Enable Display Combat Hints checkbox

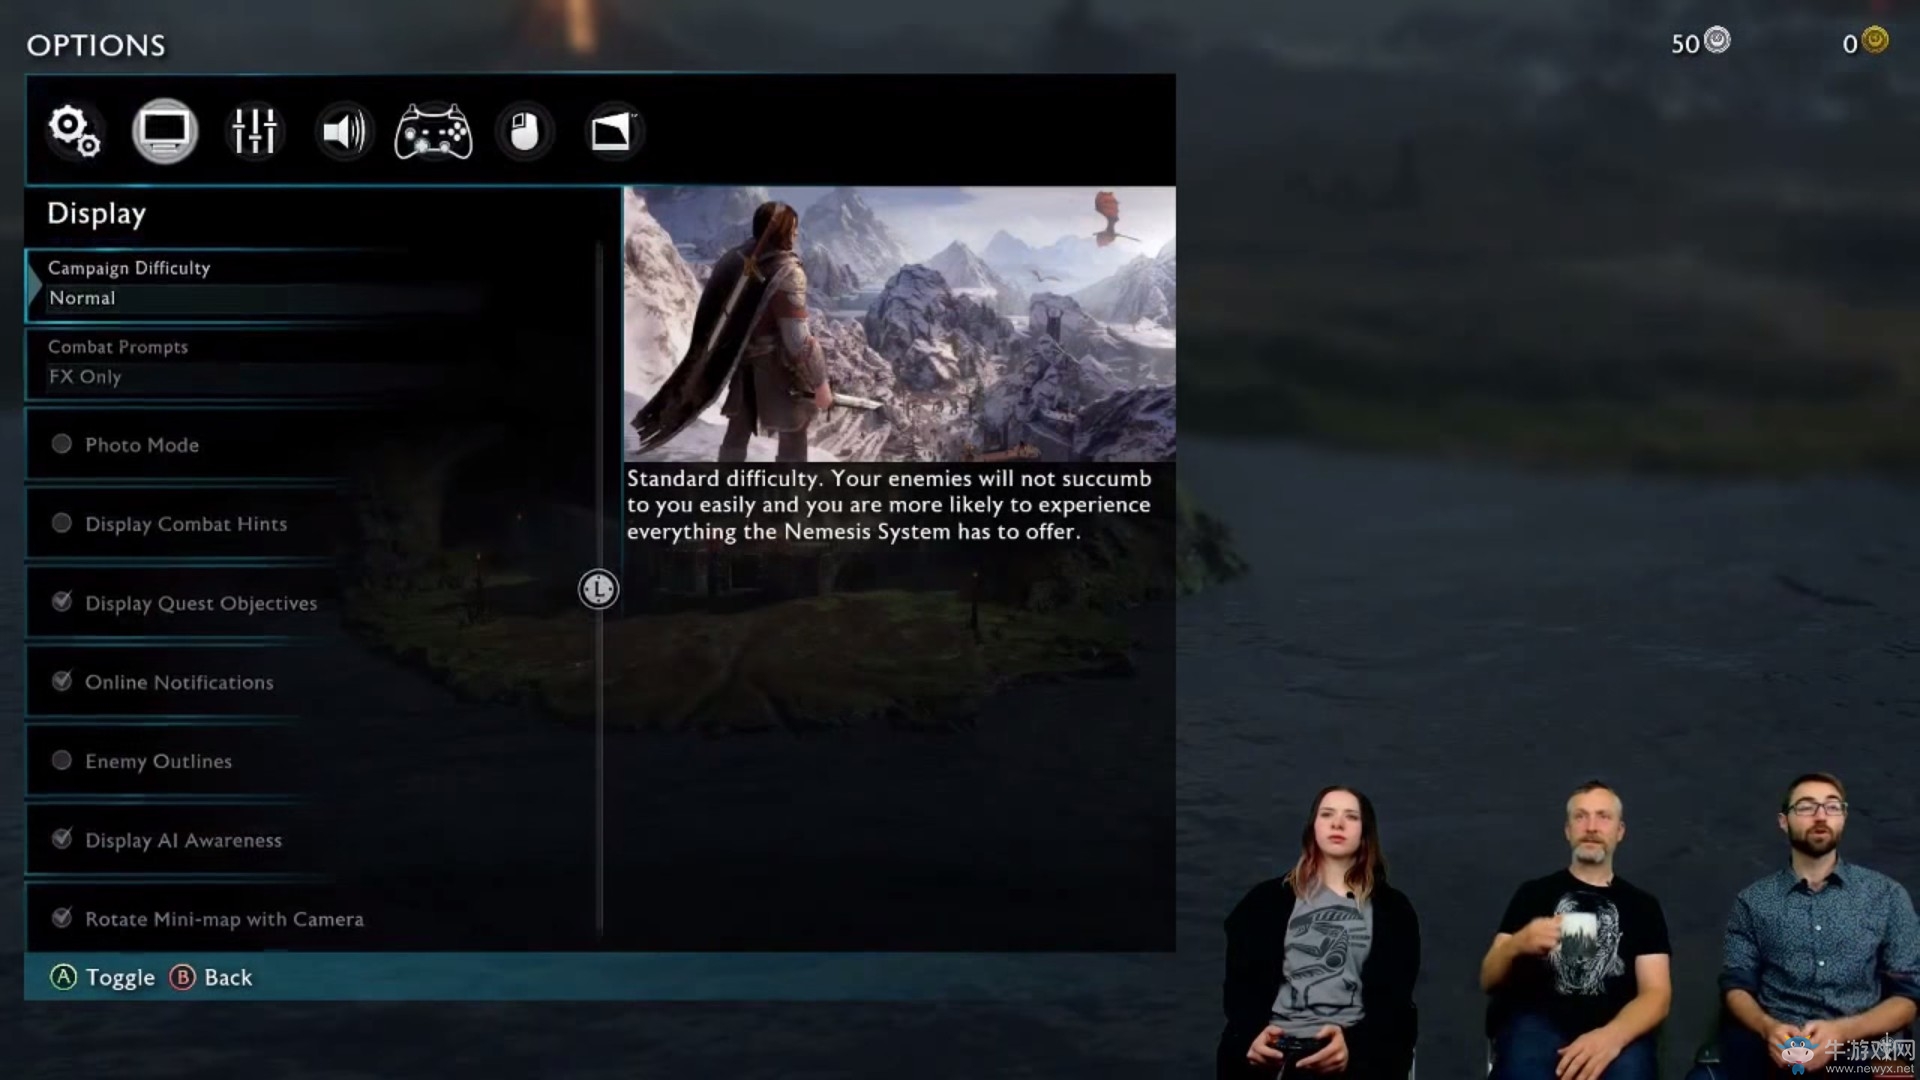tap(62, 523)
